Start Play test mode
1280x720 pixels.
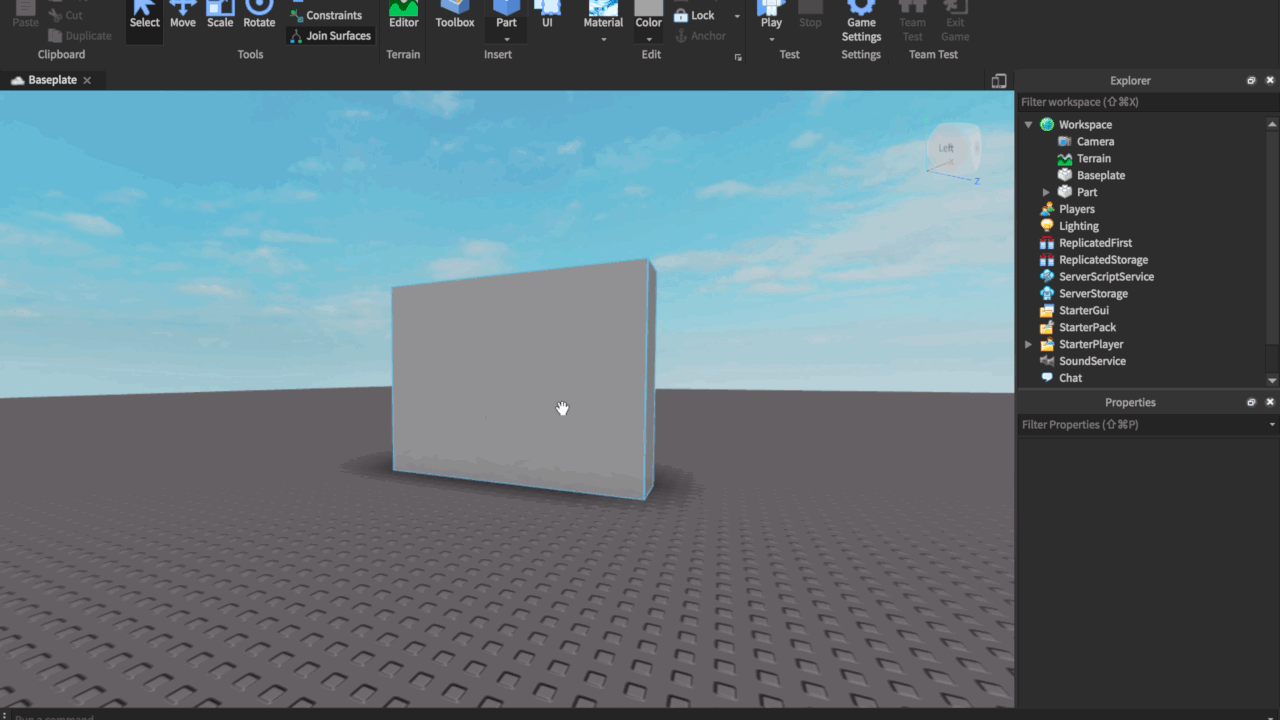771,14
